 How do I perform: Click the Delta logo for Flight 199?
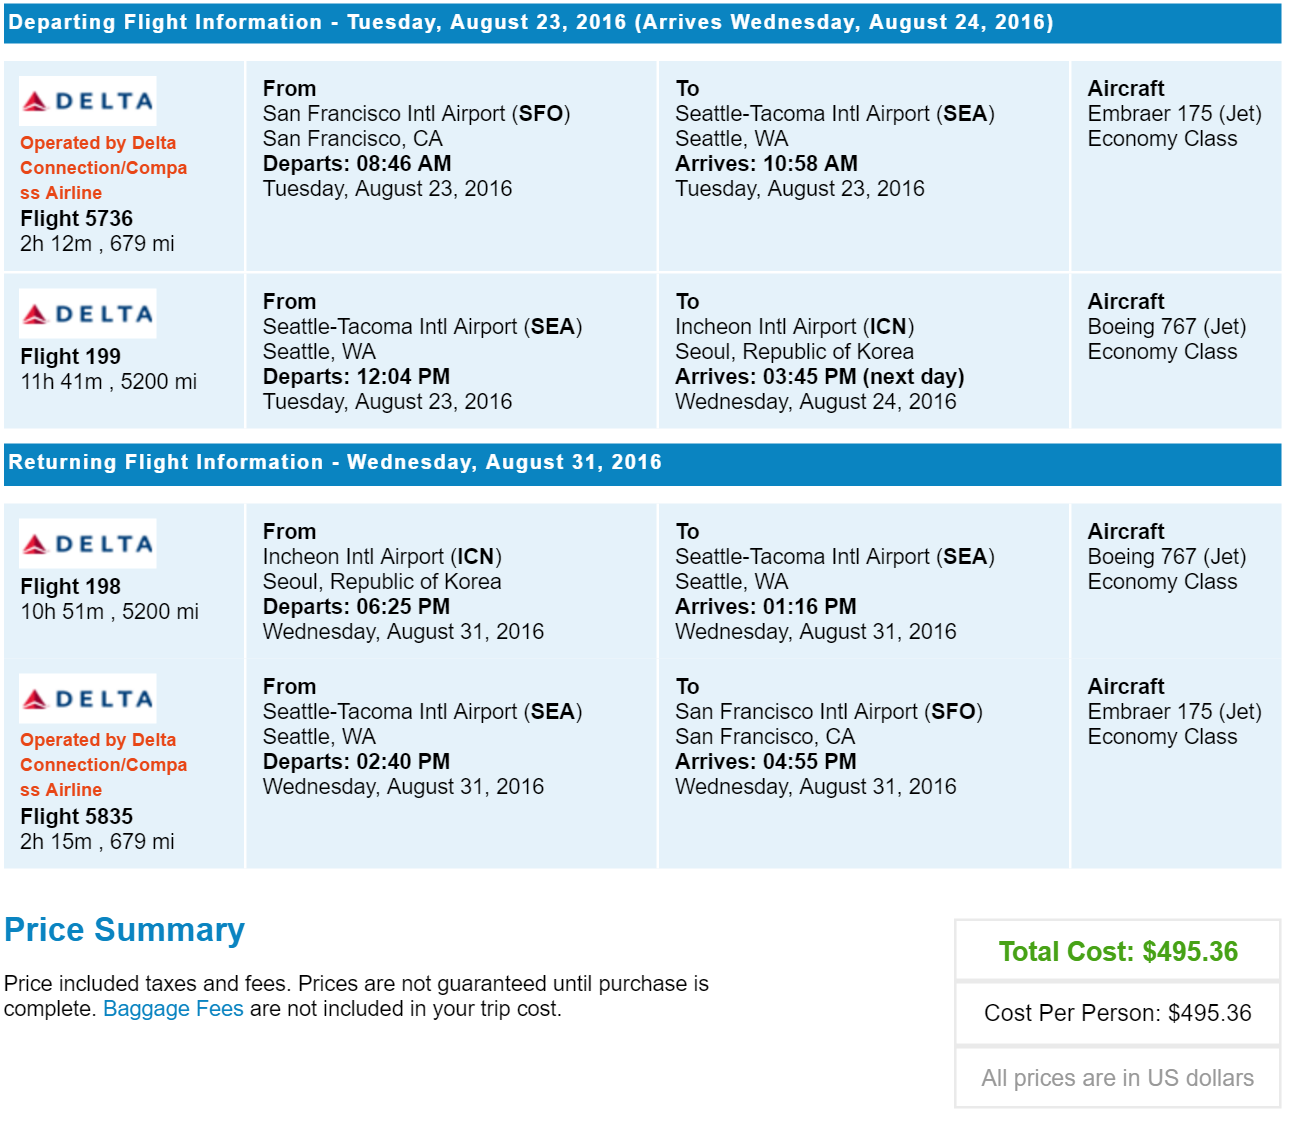pos(88,314)
